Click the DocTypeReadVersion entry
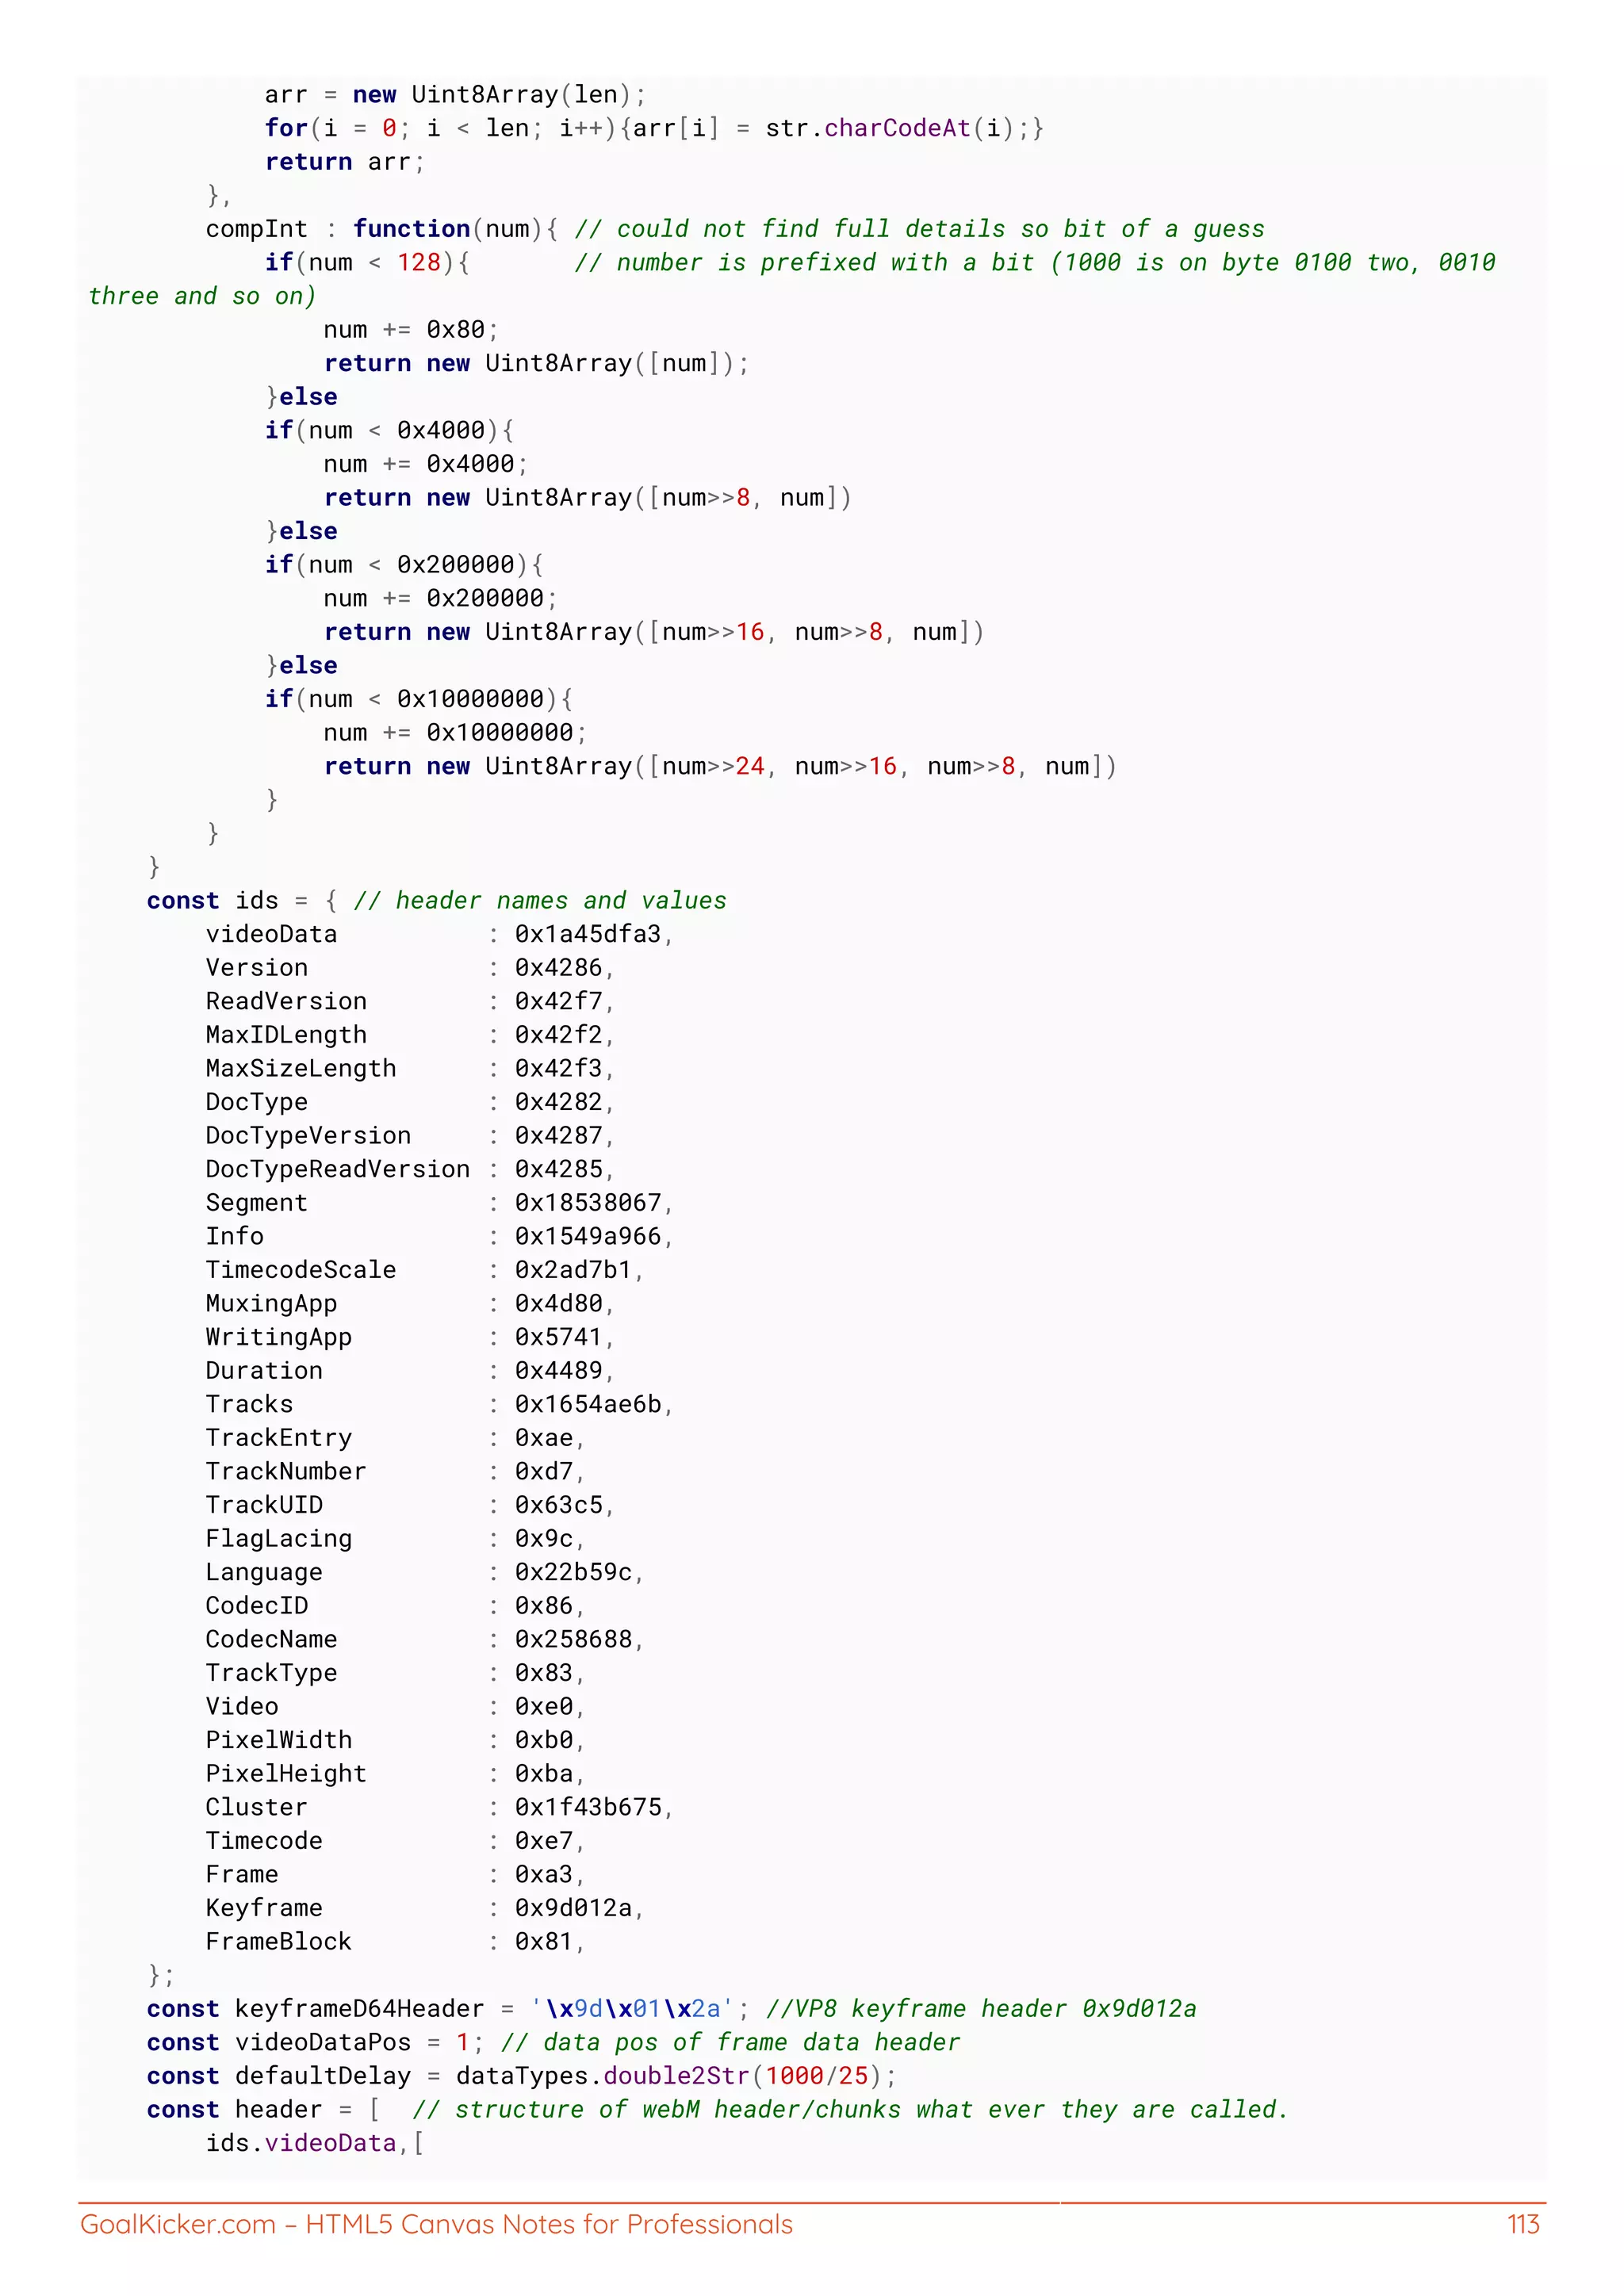 (x=337, y=1169)
